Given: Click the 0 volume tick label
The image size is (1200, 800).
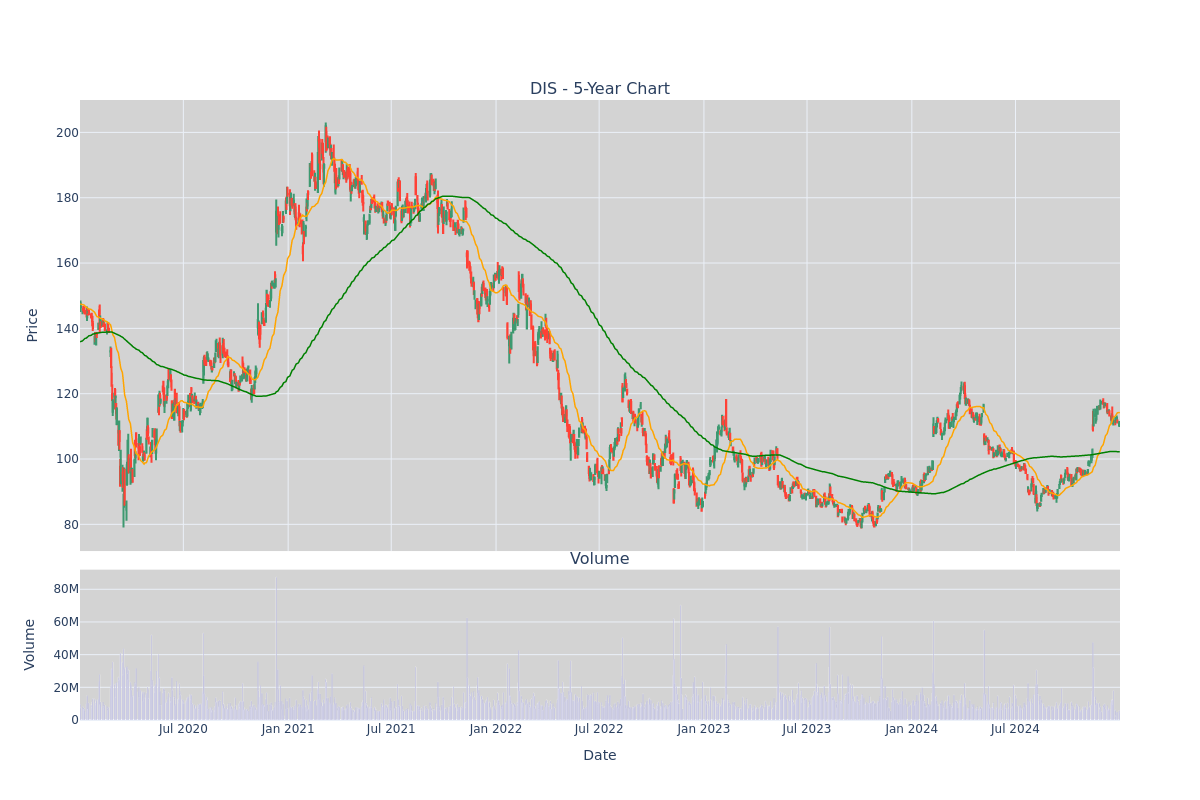Looking at the screenshot, I should click(x=75, y=720).
